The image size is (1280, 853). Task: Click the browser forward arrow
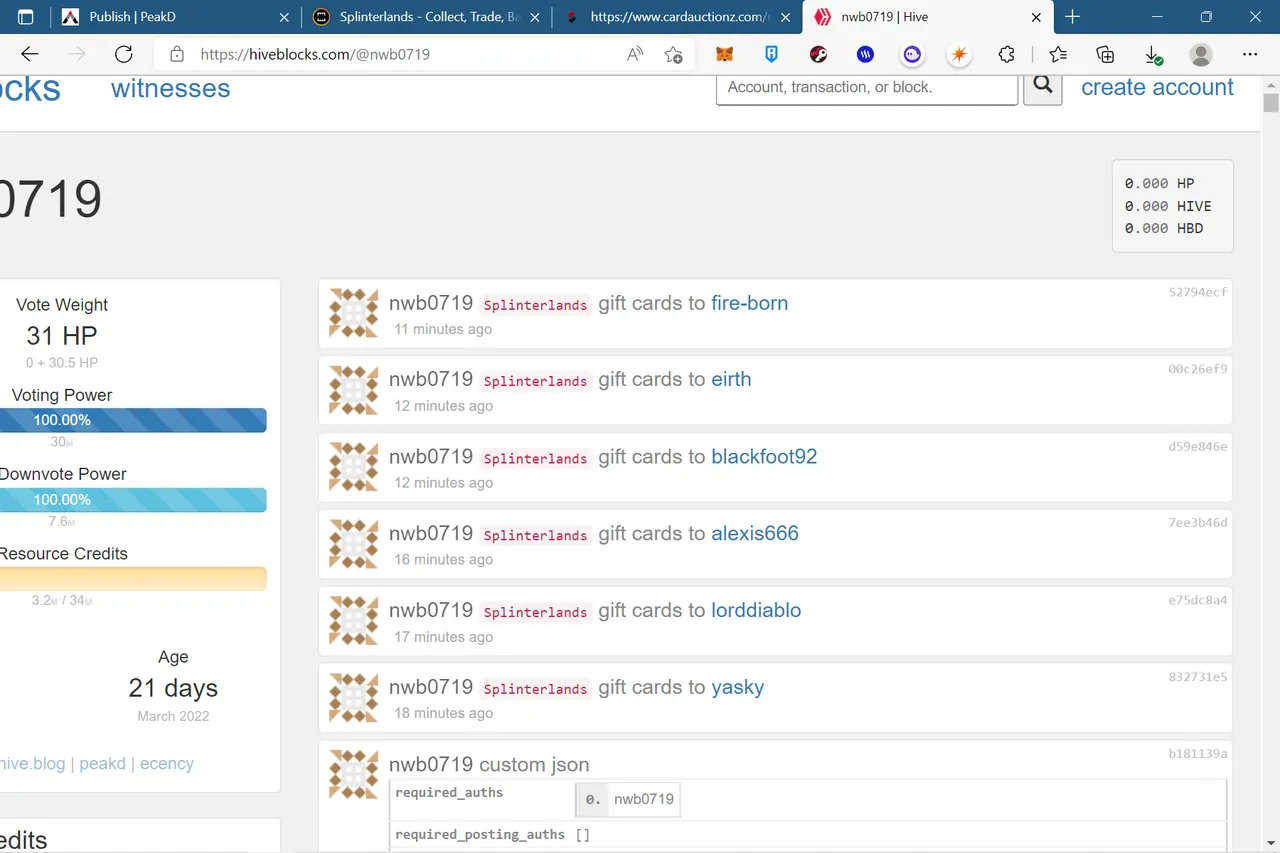click(77, 54)
